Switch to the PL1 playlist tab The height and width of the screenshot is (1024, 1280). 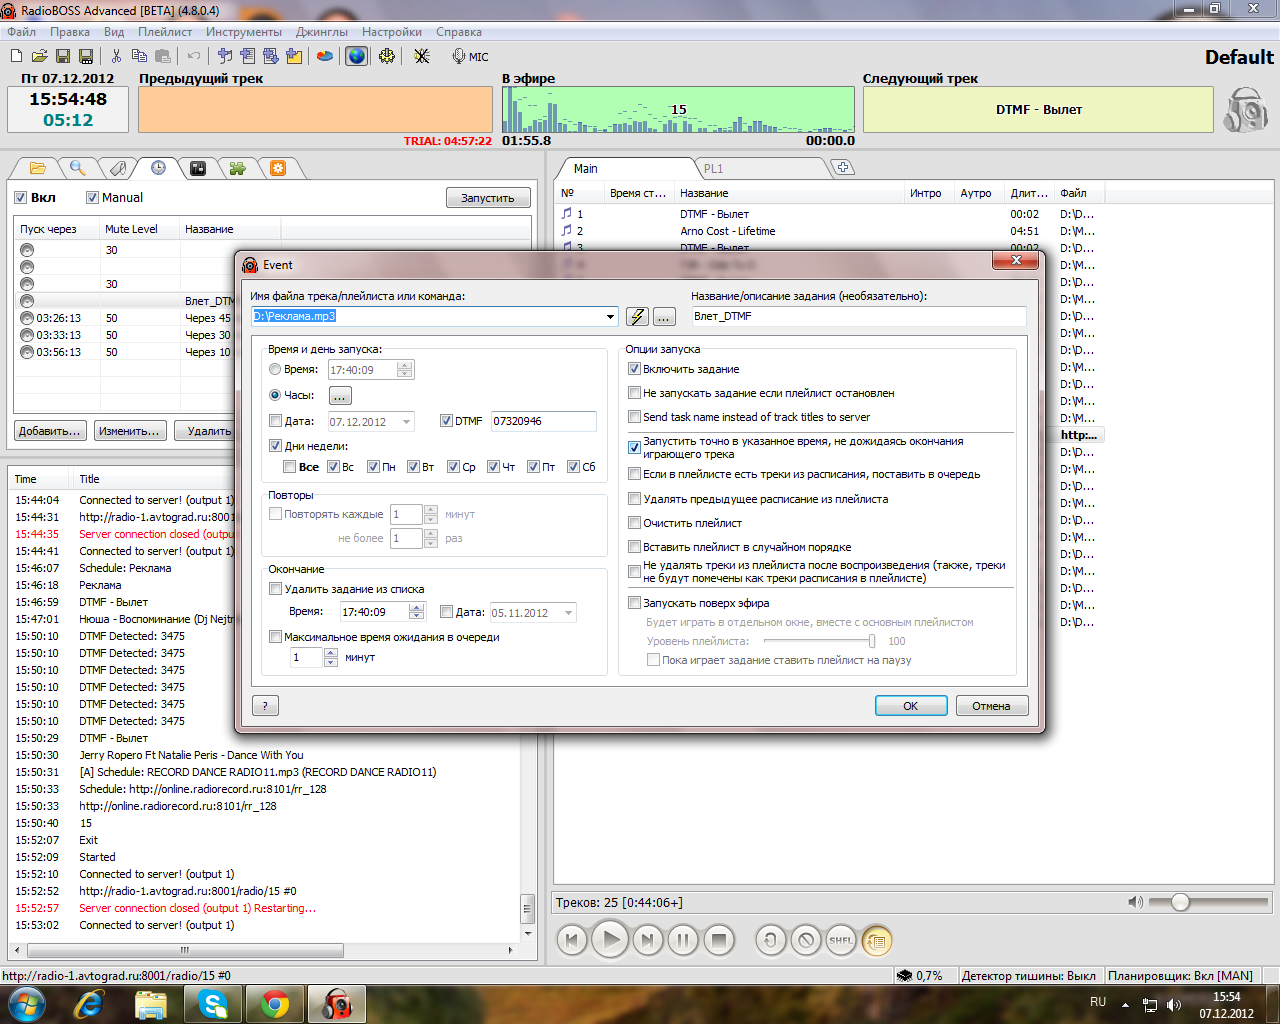713,169
